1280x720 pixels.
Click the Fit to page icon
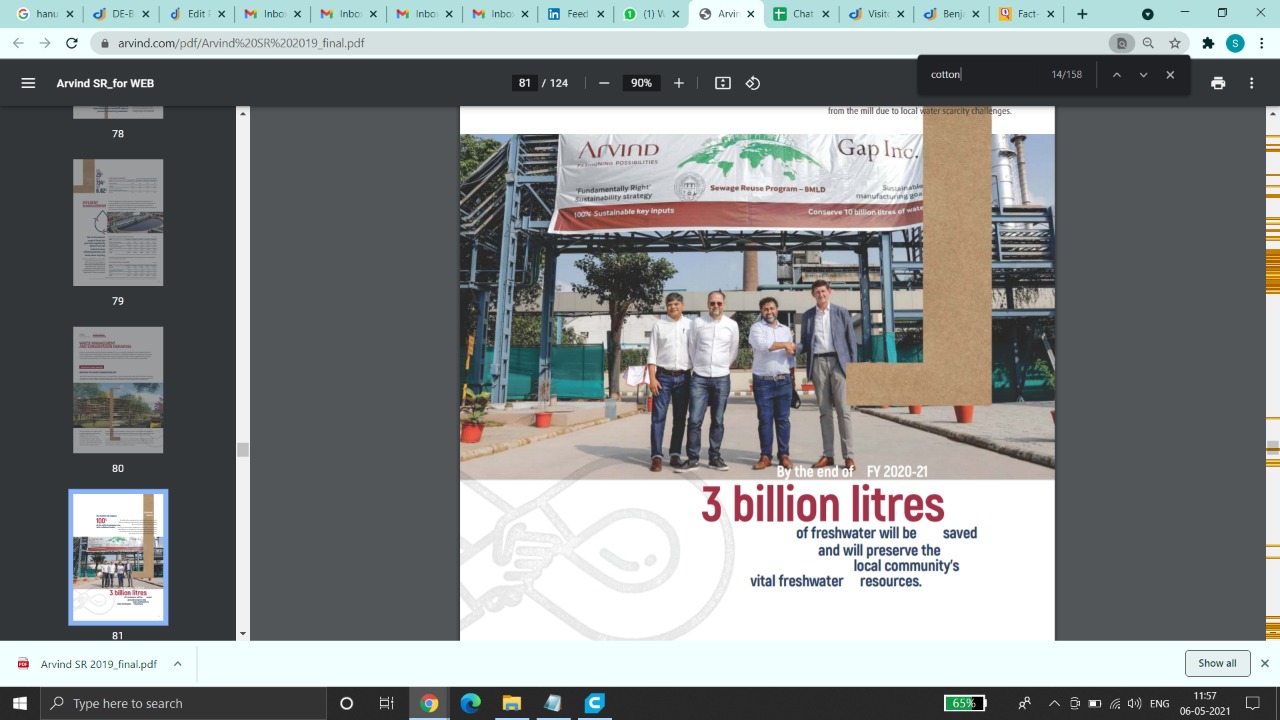(x=723, y=83)
